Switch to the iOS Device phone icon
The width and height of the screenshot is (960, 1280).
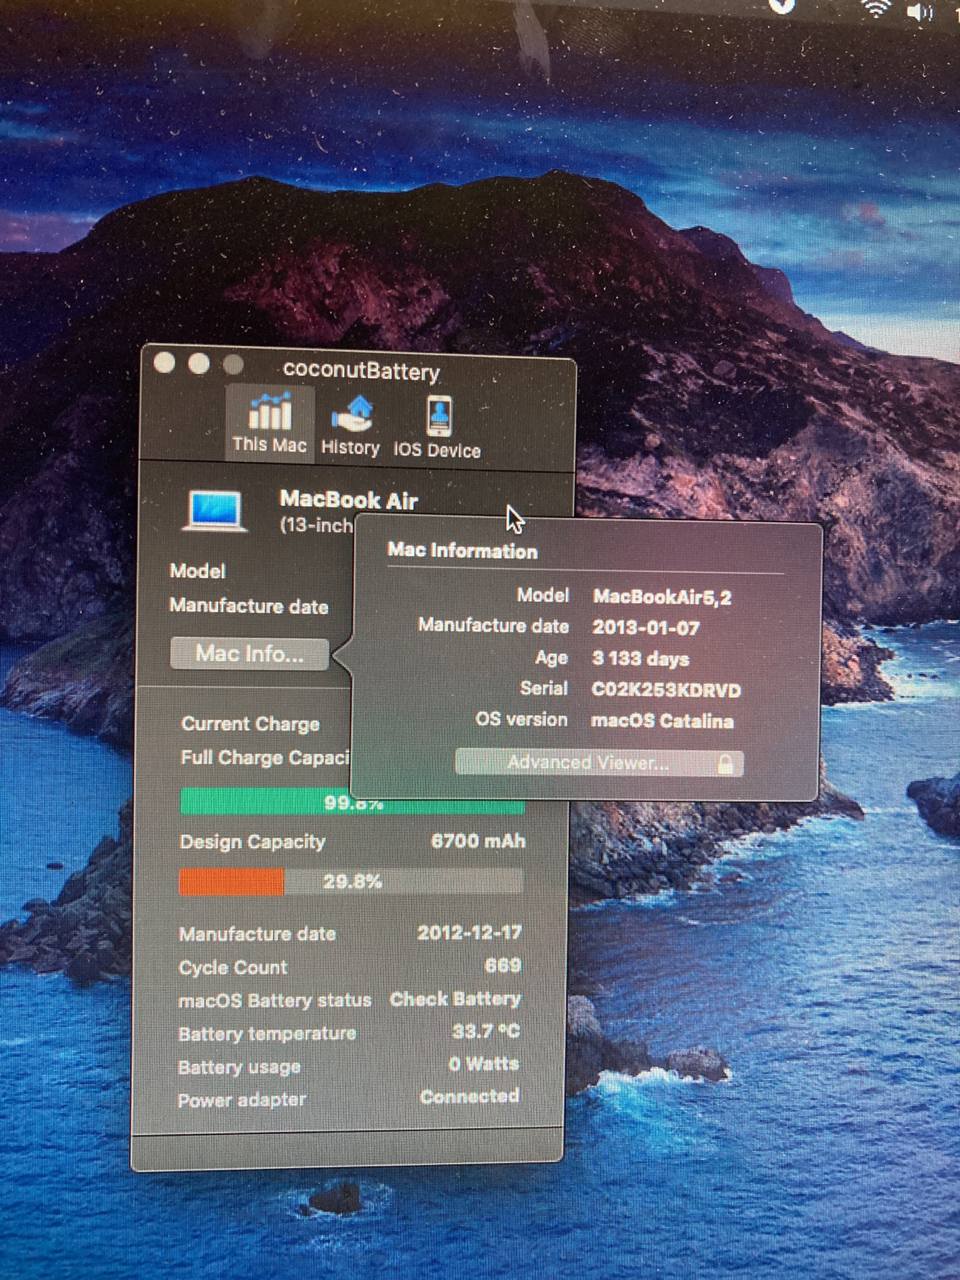438,416
